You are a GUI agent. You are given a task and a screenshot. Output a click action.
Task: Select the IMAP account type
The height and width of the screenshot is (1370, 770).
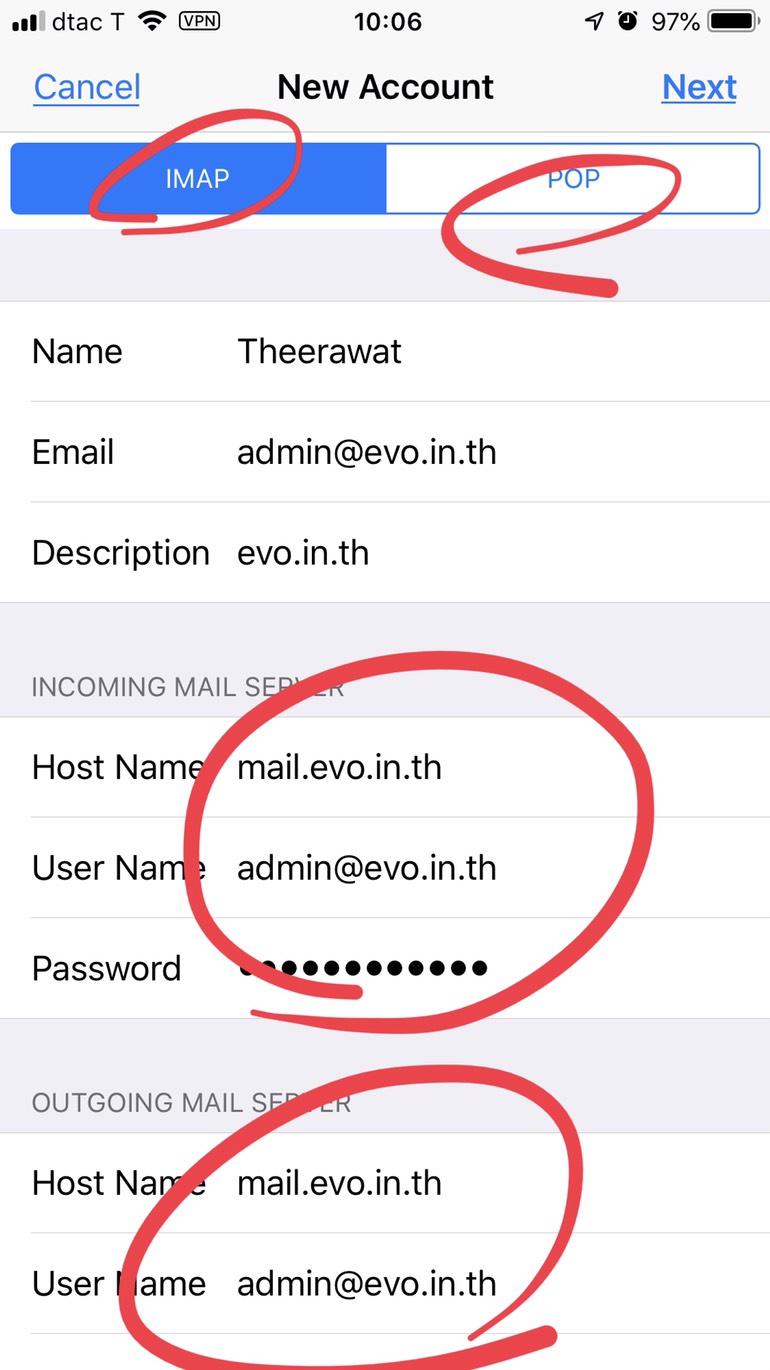click(198, 178)
